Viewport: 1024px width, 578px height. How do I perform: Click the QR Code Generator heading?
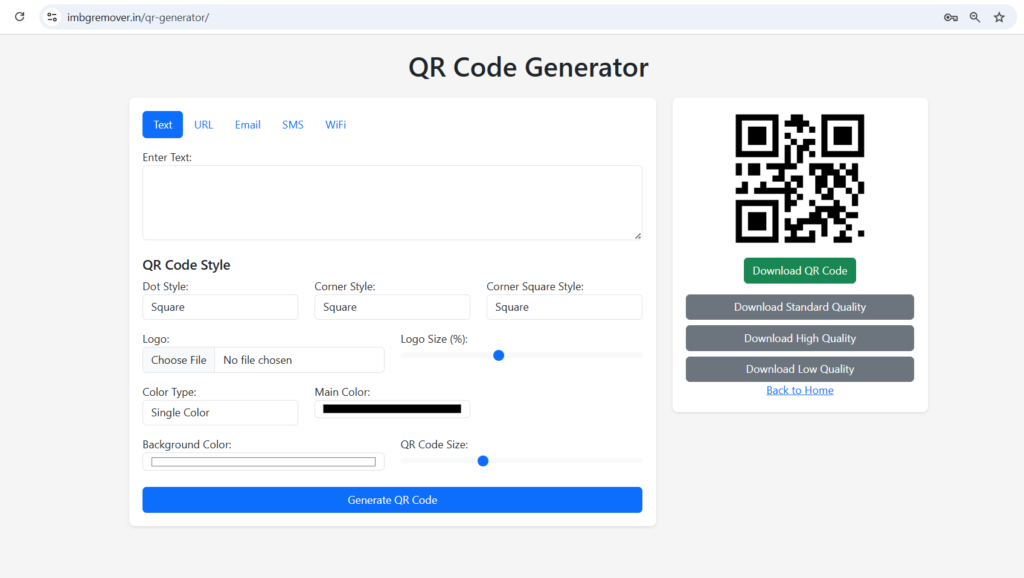coord(528,67)
